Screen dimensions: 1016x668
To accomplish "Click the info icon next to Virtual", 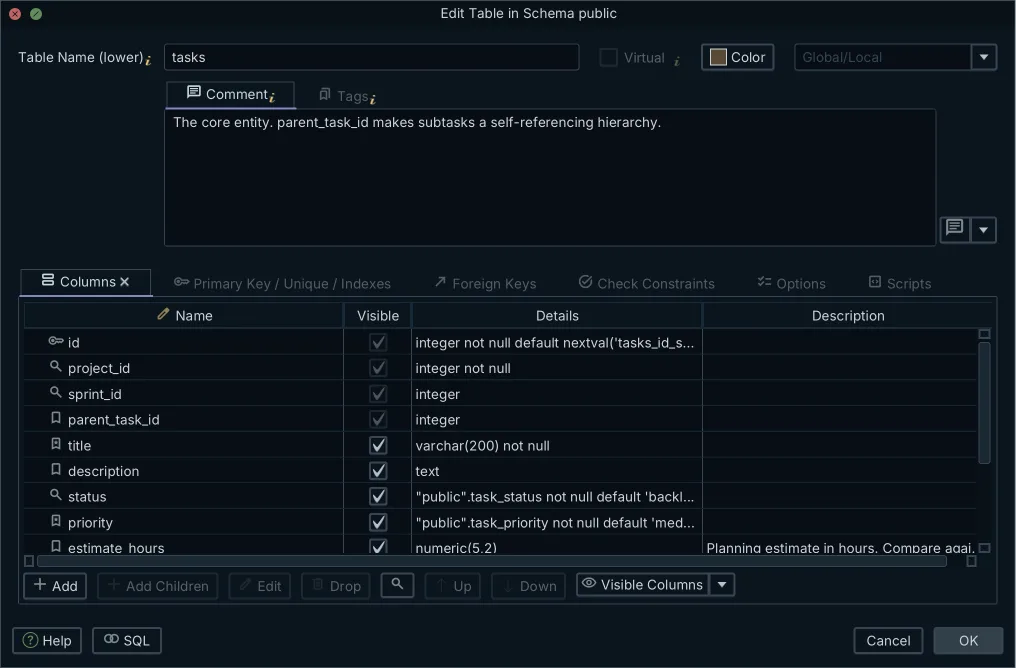I will (x=676, y=61).
